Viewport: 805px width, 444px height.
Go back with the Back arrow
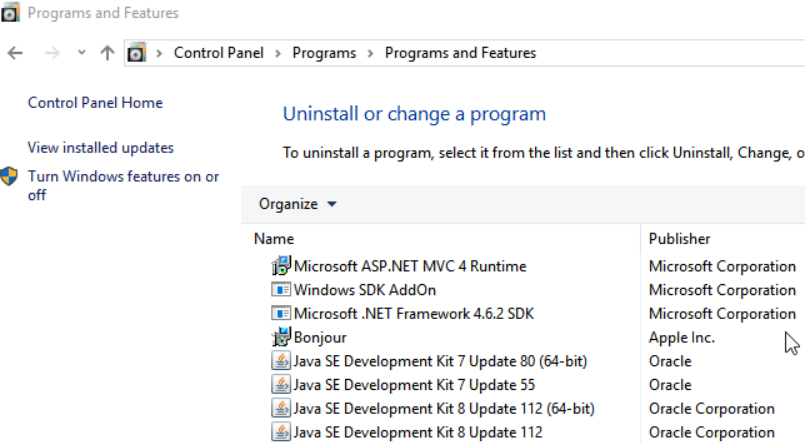tap(15, 53)
